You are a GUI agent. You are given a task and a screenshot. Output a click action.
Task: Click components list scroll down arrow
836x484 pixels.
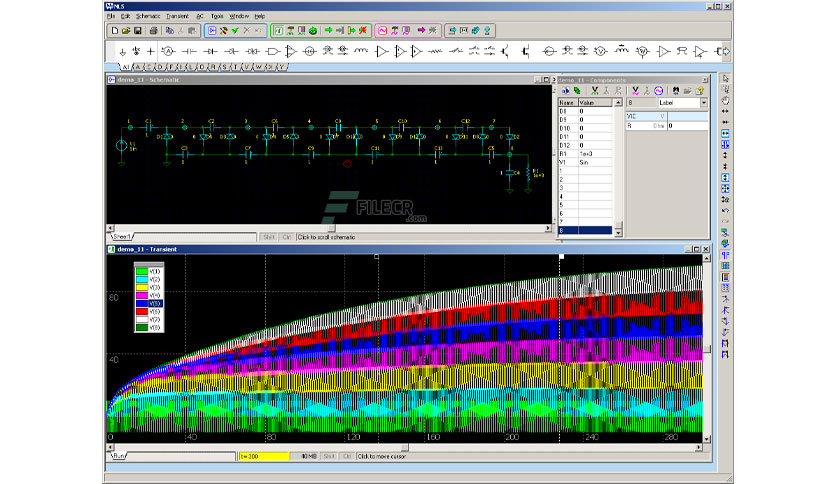click(618, 233)
